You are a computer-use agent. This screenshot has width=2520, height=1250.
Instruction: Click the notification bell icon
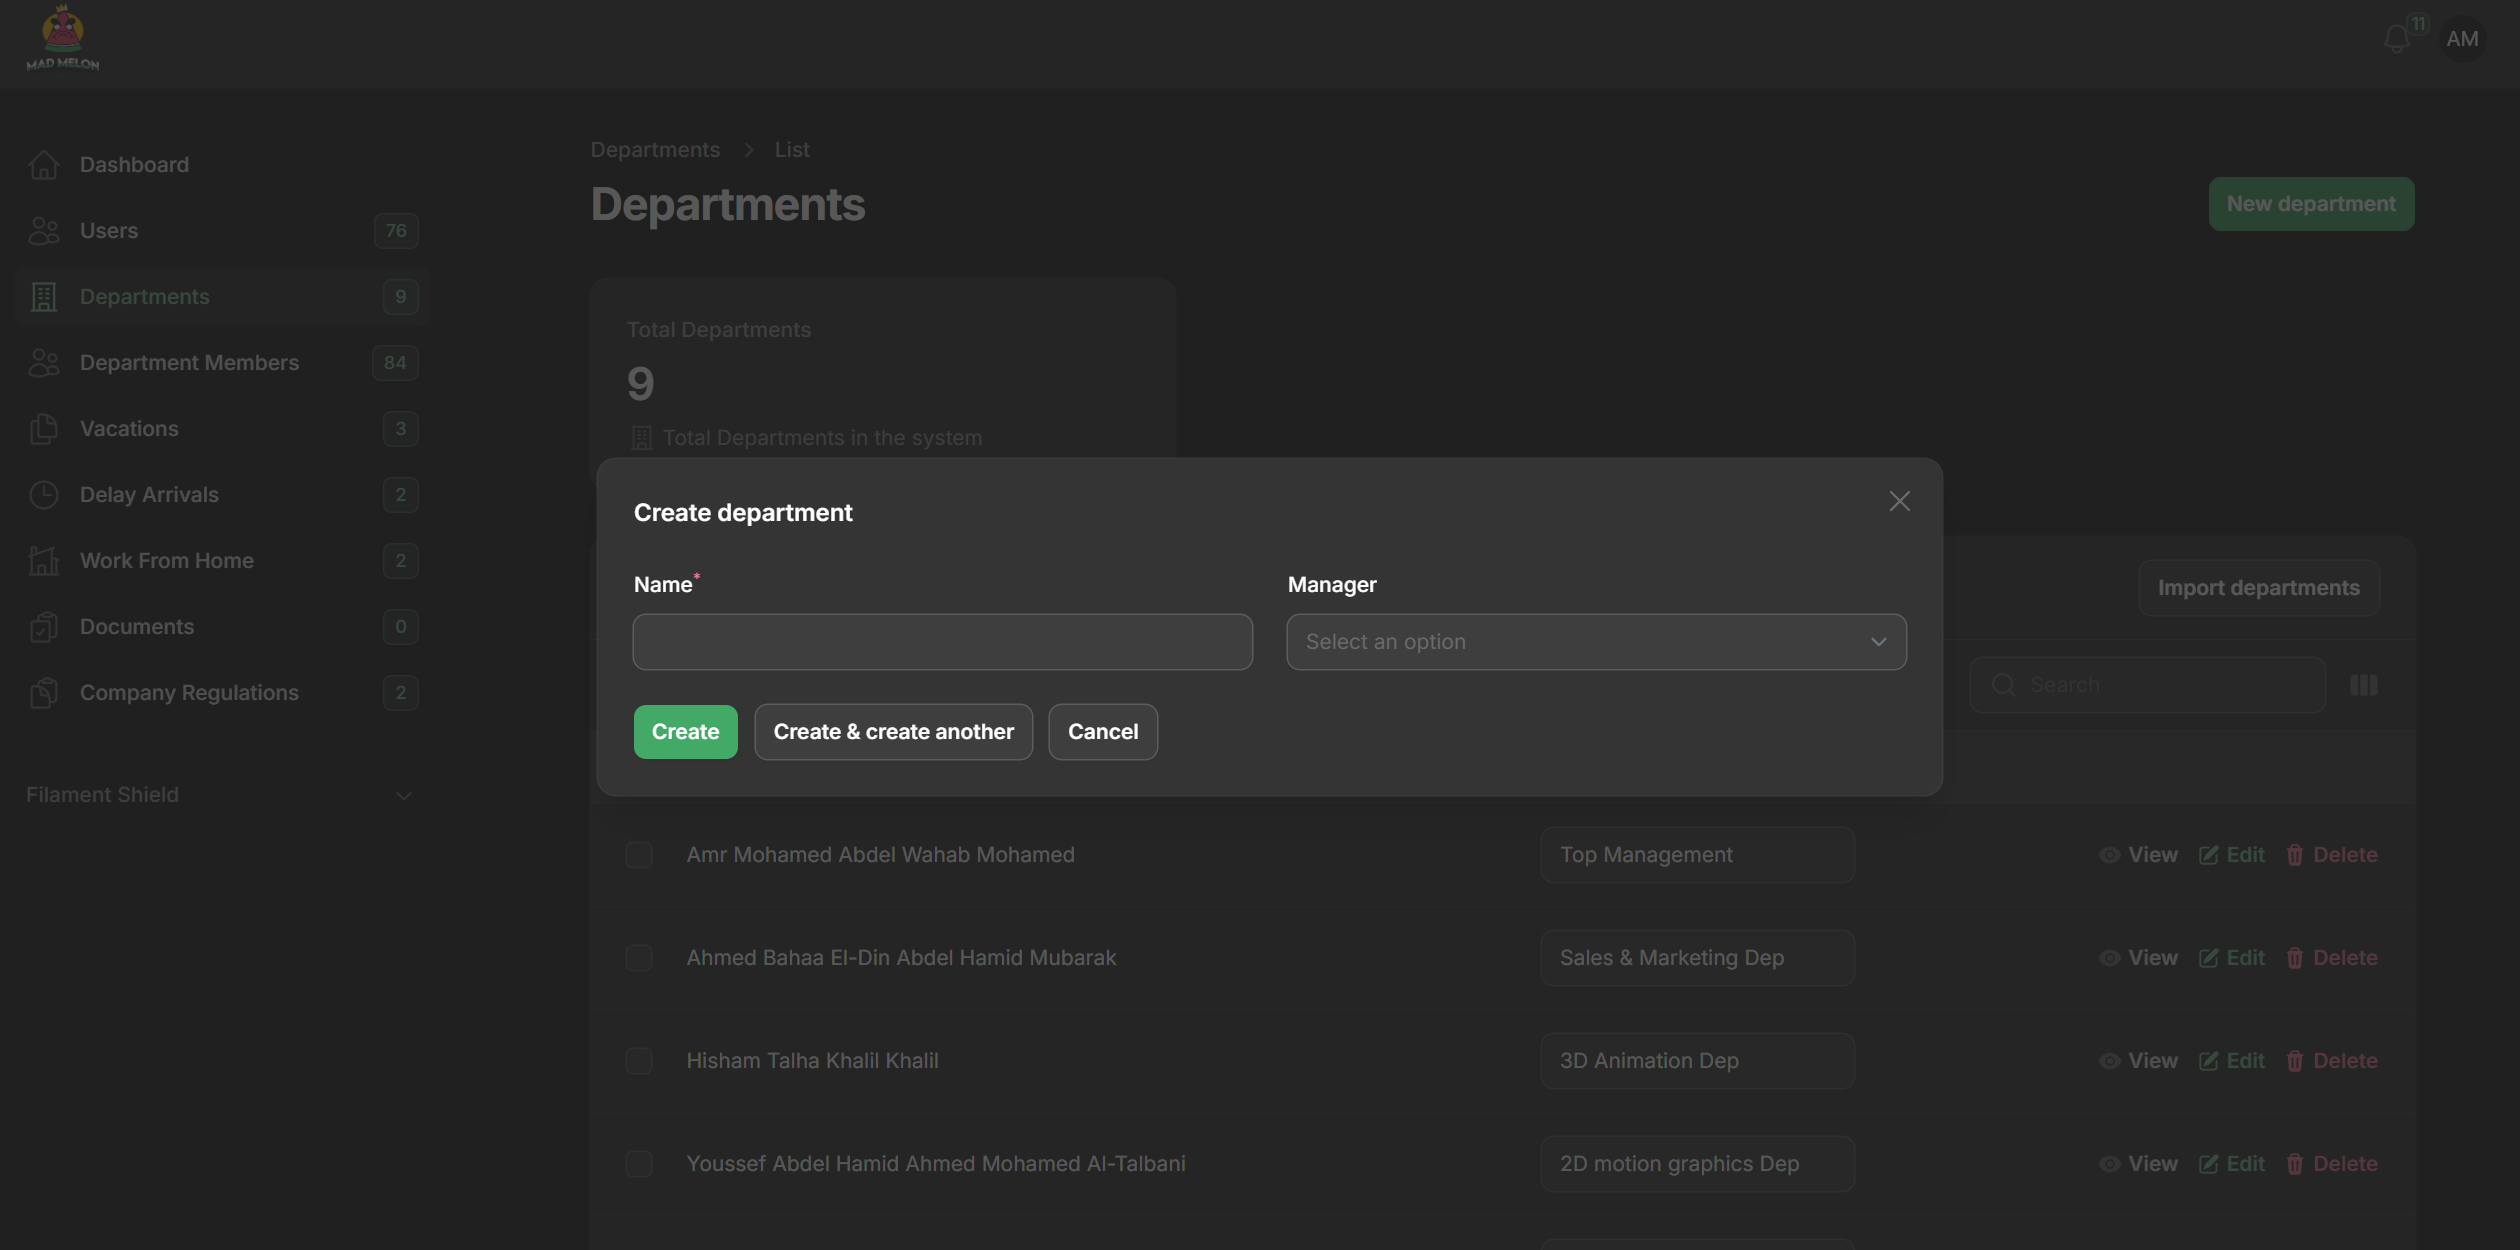click(2396, 39)
